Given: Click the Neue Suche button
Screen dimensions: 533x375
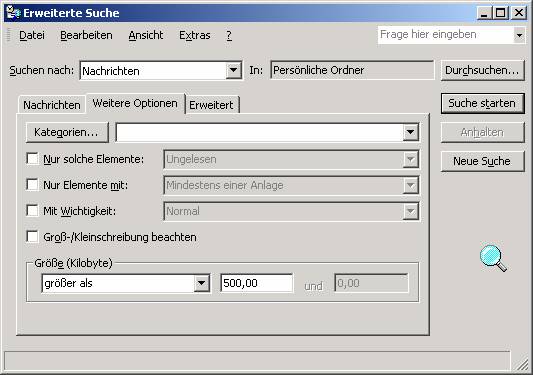Looking at the screenshot, I should [482, 161].
